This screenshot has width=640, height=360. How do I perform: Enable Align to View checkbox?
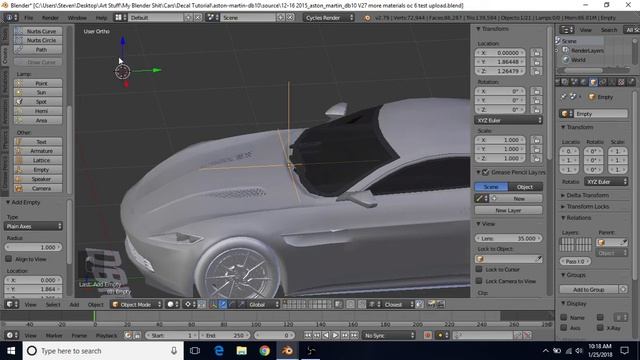tap(9, 259)
